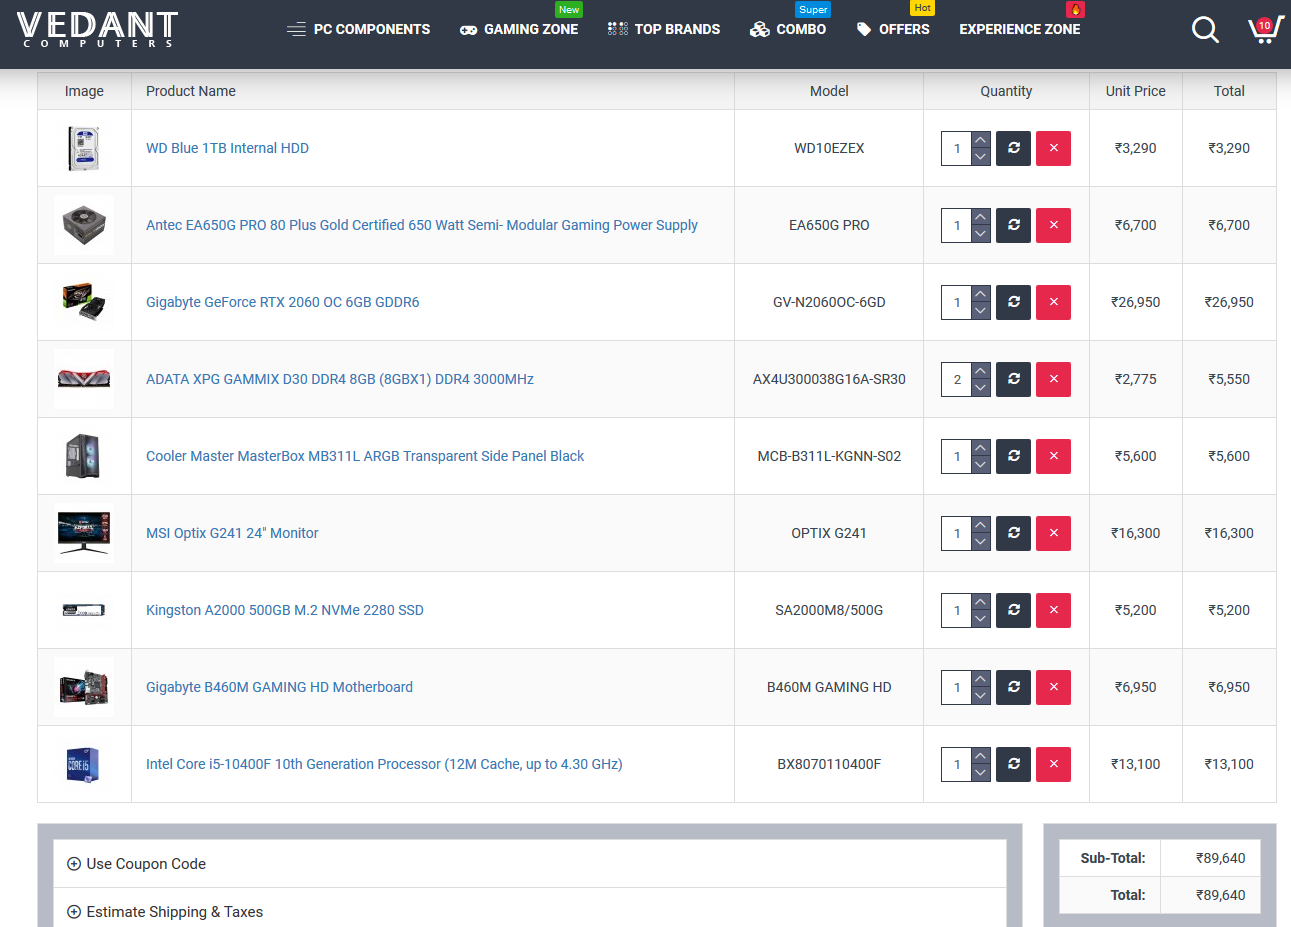1291x927 pixels.
Task: Click quantity field for ADATA RAM
Action: point(957,379)
